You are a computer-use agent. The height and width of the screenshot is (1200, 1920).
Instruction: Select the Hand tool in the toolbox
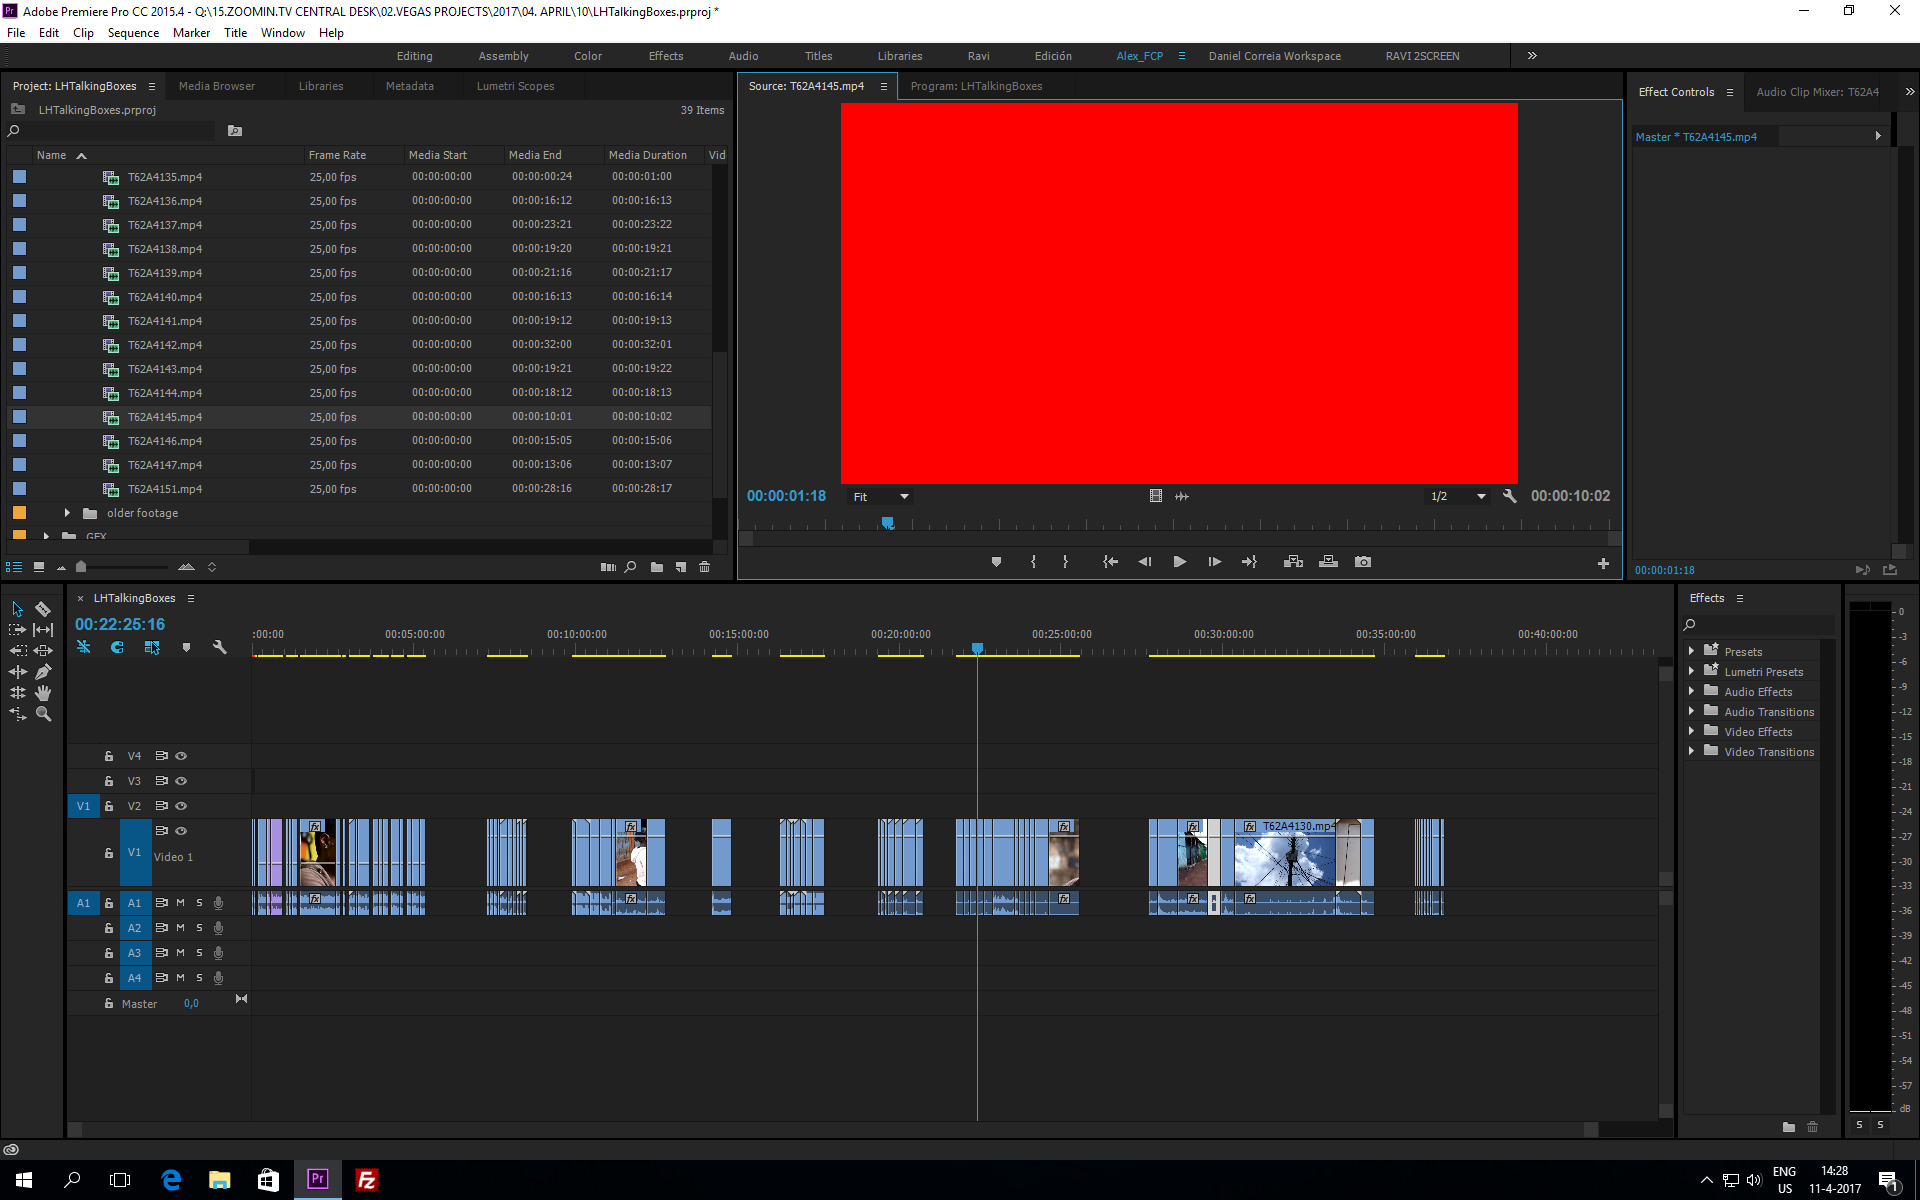click(x=43, y=693)
